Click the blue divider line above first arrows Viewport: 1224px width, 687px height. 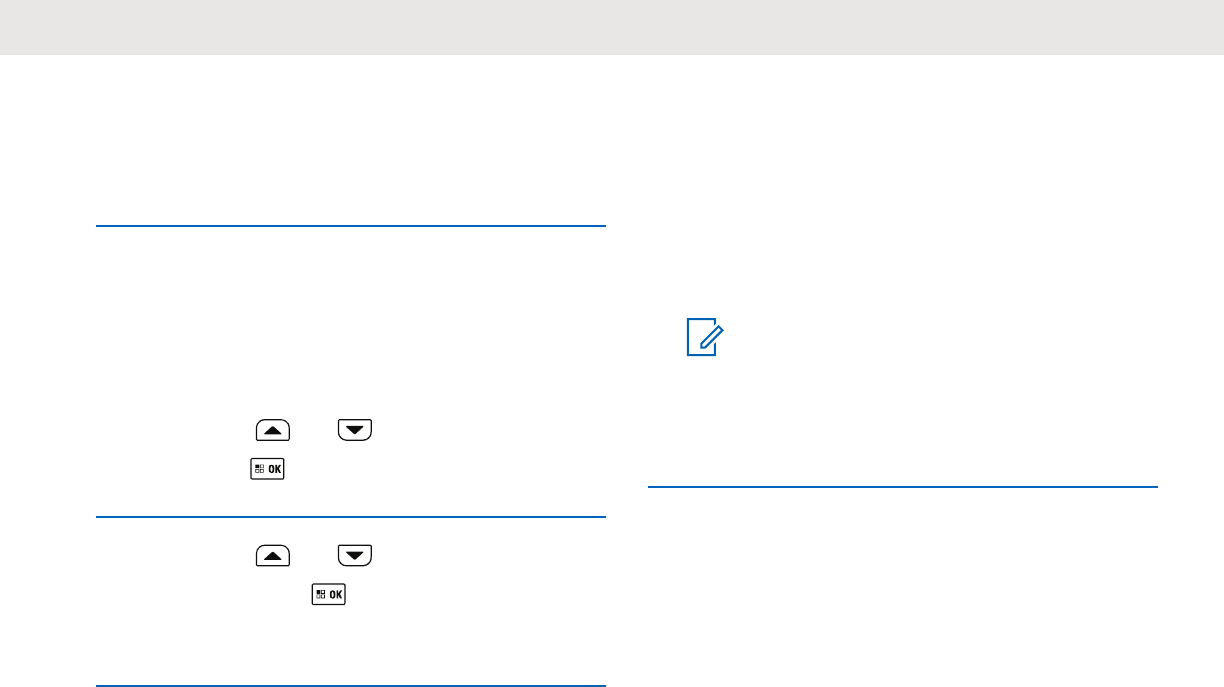click(351, 226)
